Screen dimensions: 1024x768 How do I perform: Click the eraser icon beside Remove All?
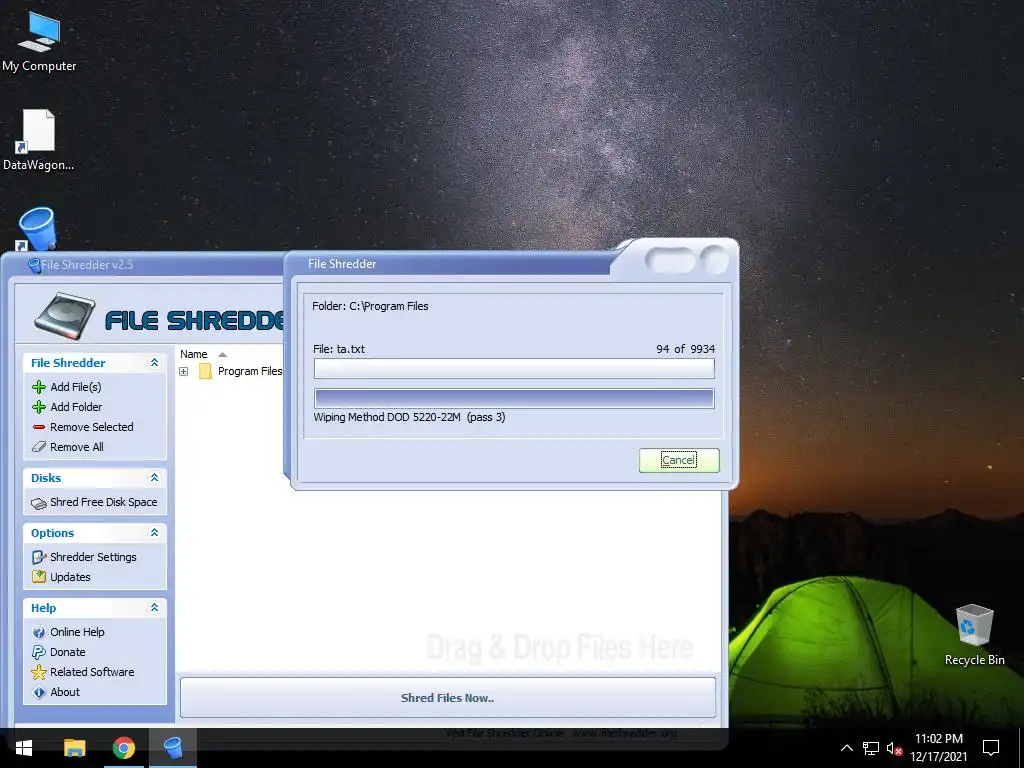coord(39,447)
